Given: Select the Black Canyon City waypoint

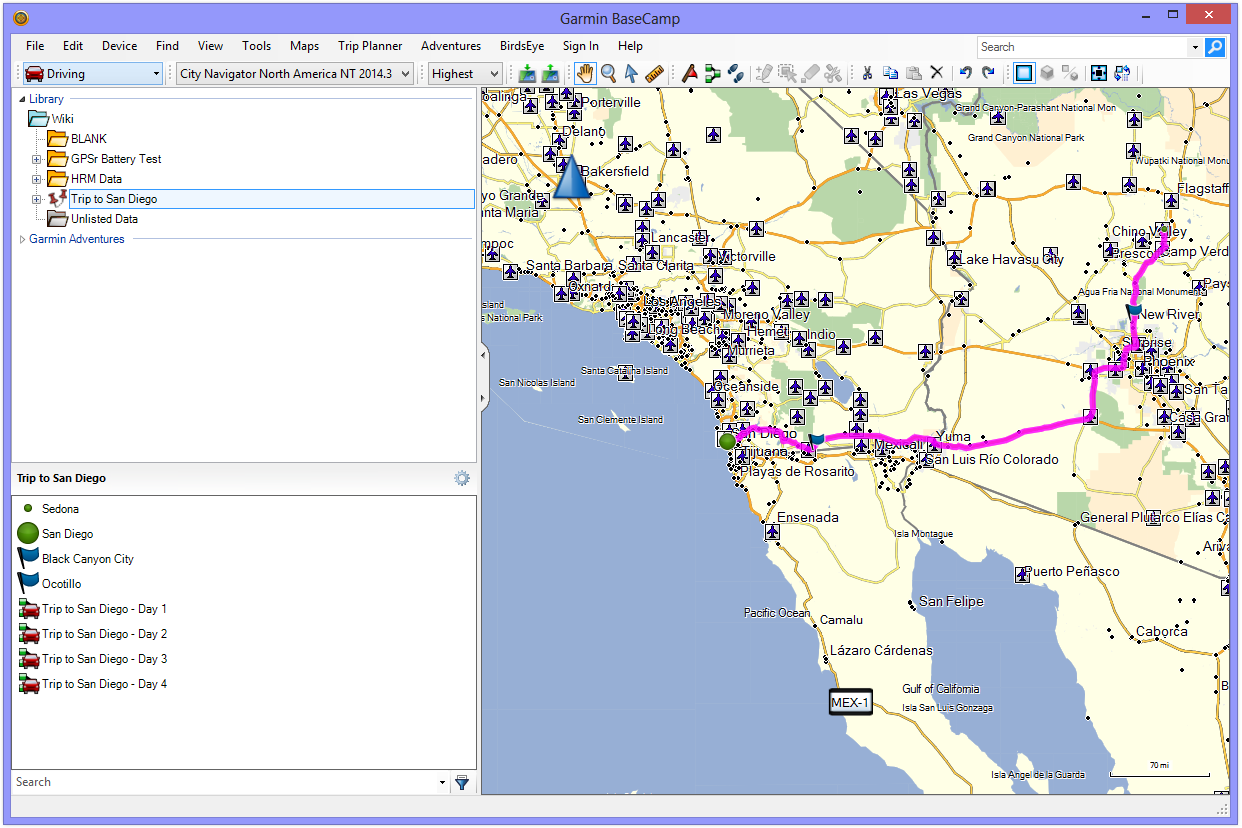Looking at the screenshot, I should click(87, 559).
